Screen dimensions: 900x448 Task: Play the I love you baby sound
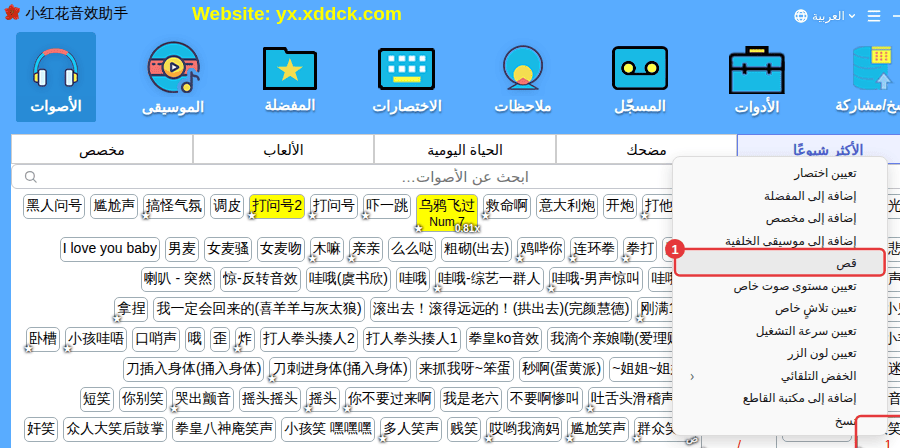point(110,249)
